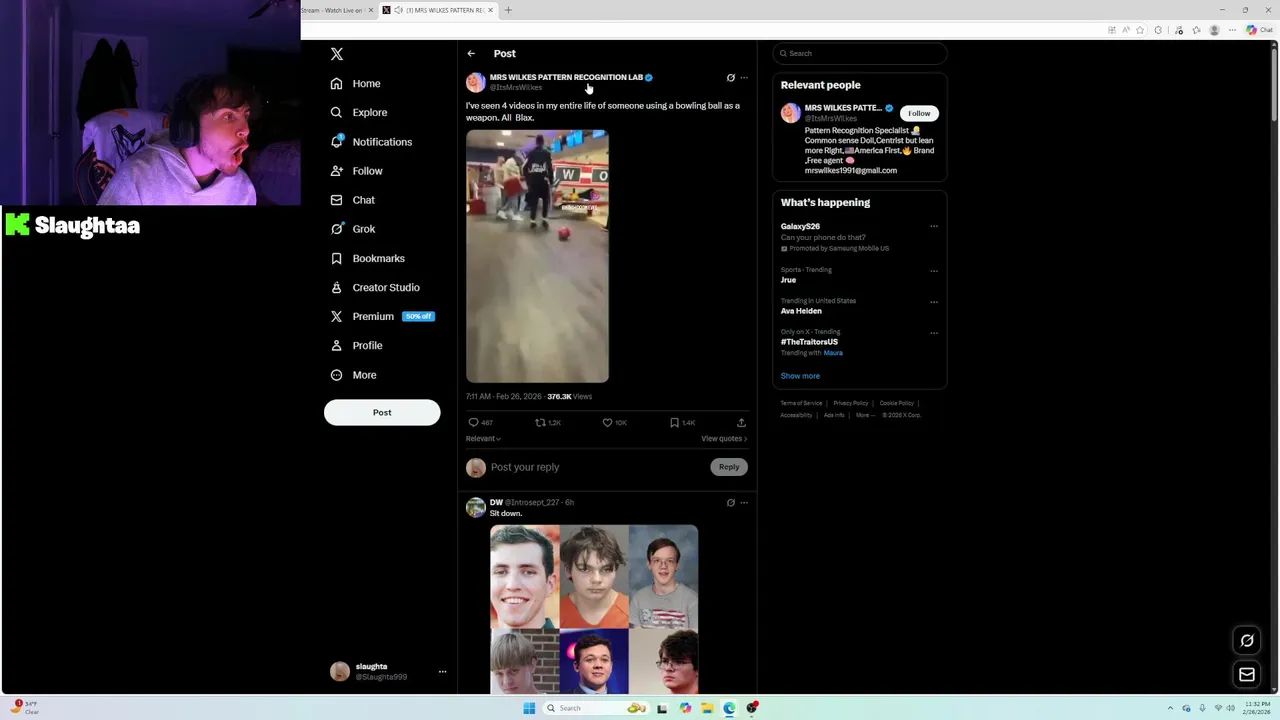Image resolution: width=1280 pixels, height=720 pixels.
Task: Open File Explorer from taskbar
Action: click(707, 708)
